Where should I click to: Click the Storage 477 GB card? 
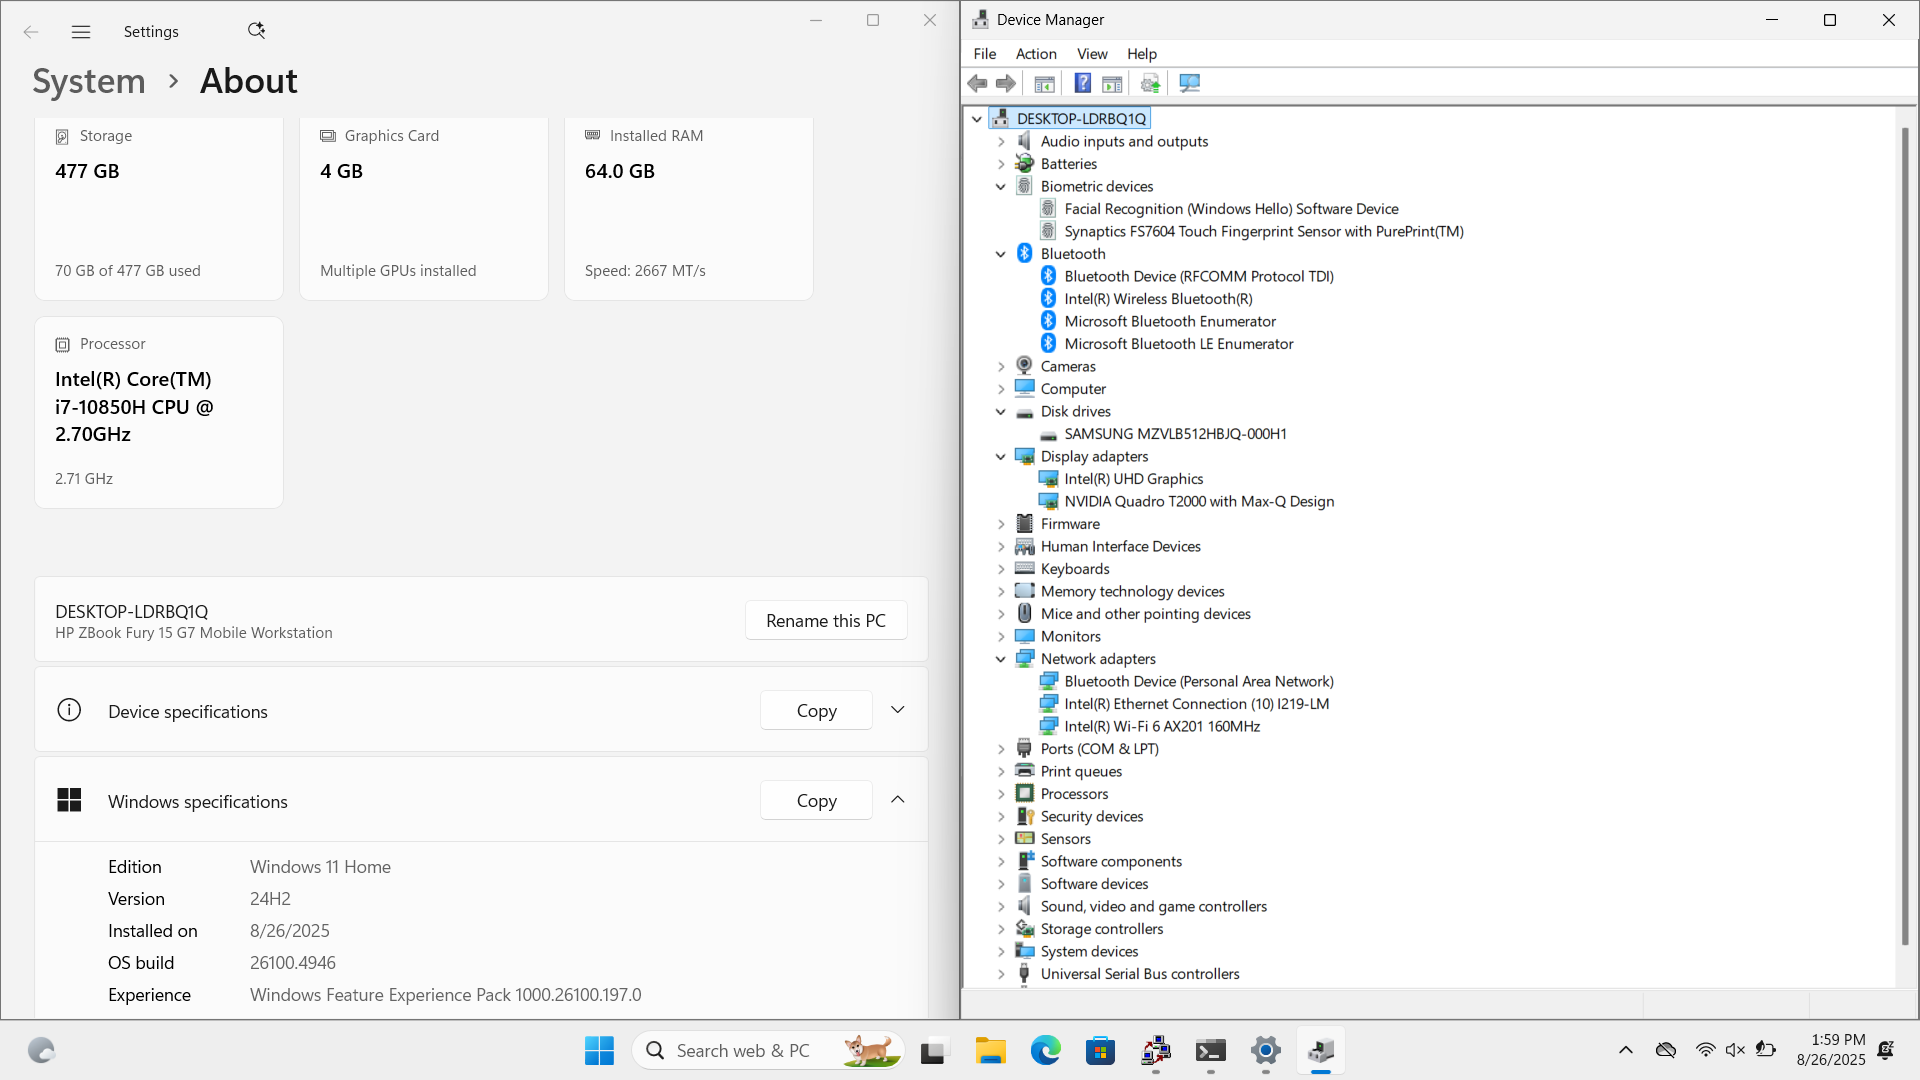159,208
